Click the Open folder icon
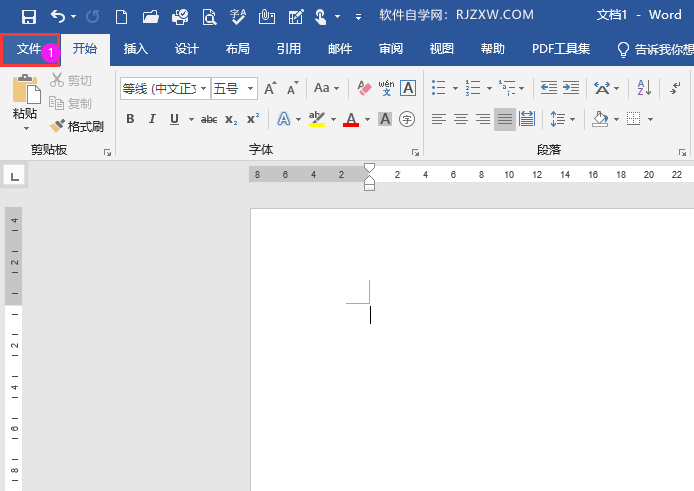Viewport: 694px width, 491px height. pos(150,17)
